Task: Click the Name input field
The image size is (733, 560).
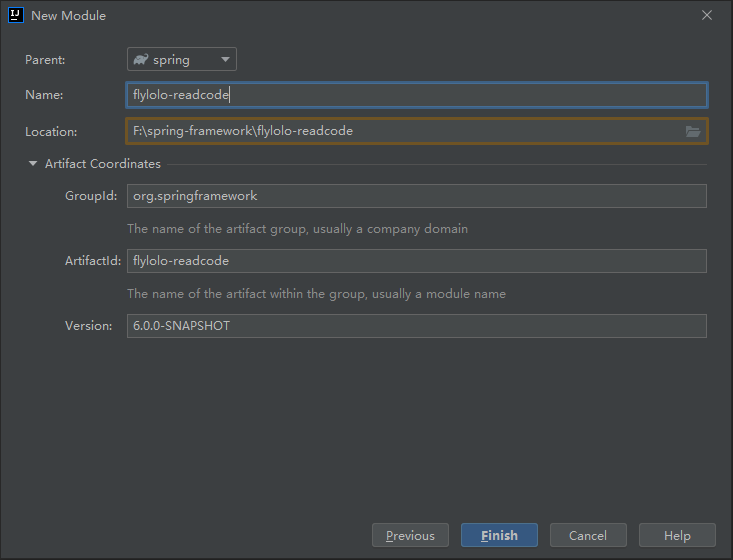Action: (417, 95)
